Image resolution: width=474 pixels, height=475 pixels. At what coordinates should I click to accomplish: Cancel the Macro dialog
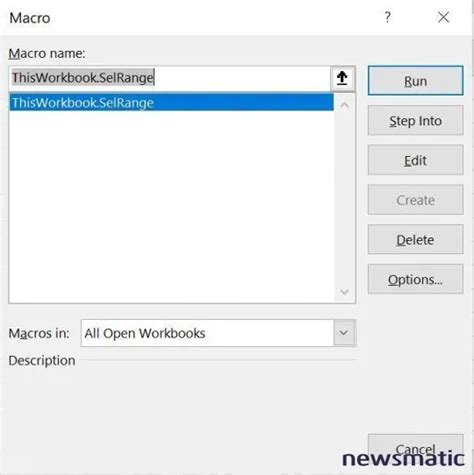[415, 449]
